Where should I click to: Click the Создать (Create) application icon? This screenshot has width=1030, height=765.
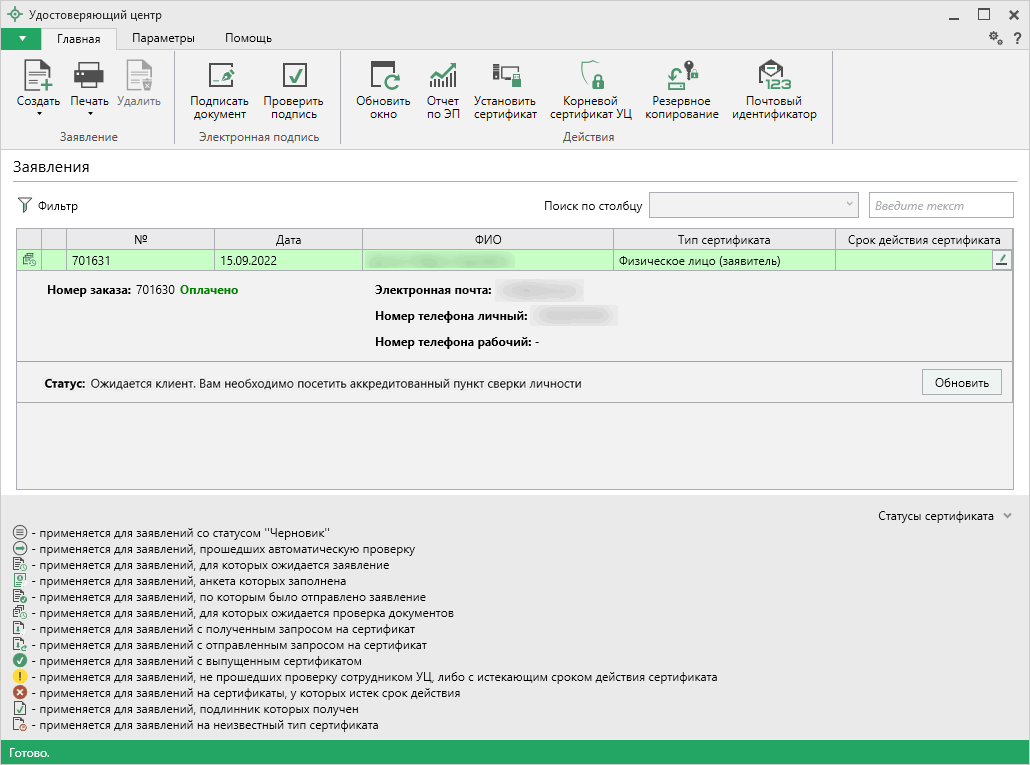[38, 77]
